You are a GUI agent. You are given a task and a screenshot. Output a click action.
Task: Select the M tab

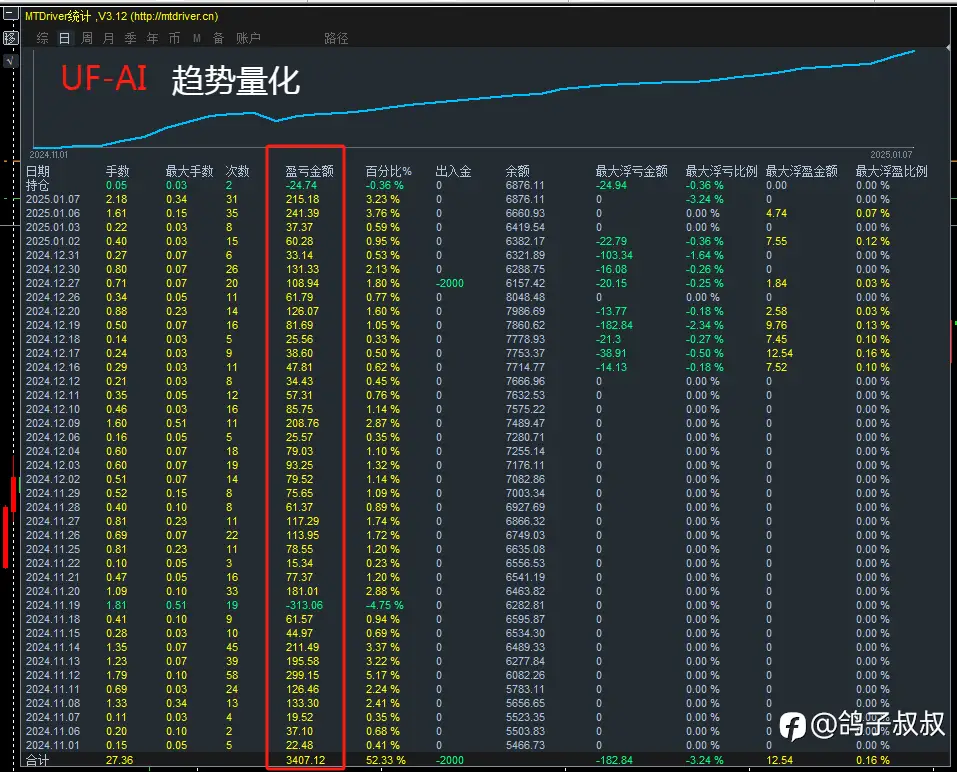(197, 38)
